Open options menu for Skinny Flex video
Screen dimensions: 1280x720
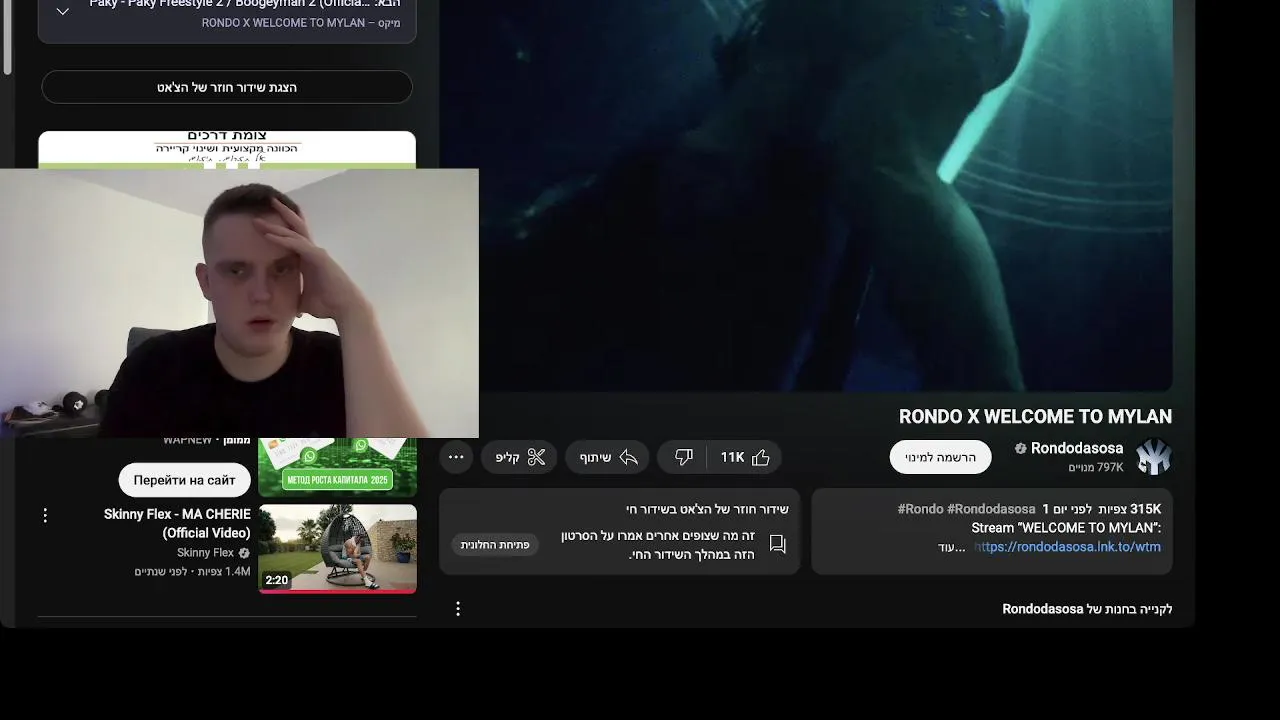(45, 515)
